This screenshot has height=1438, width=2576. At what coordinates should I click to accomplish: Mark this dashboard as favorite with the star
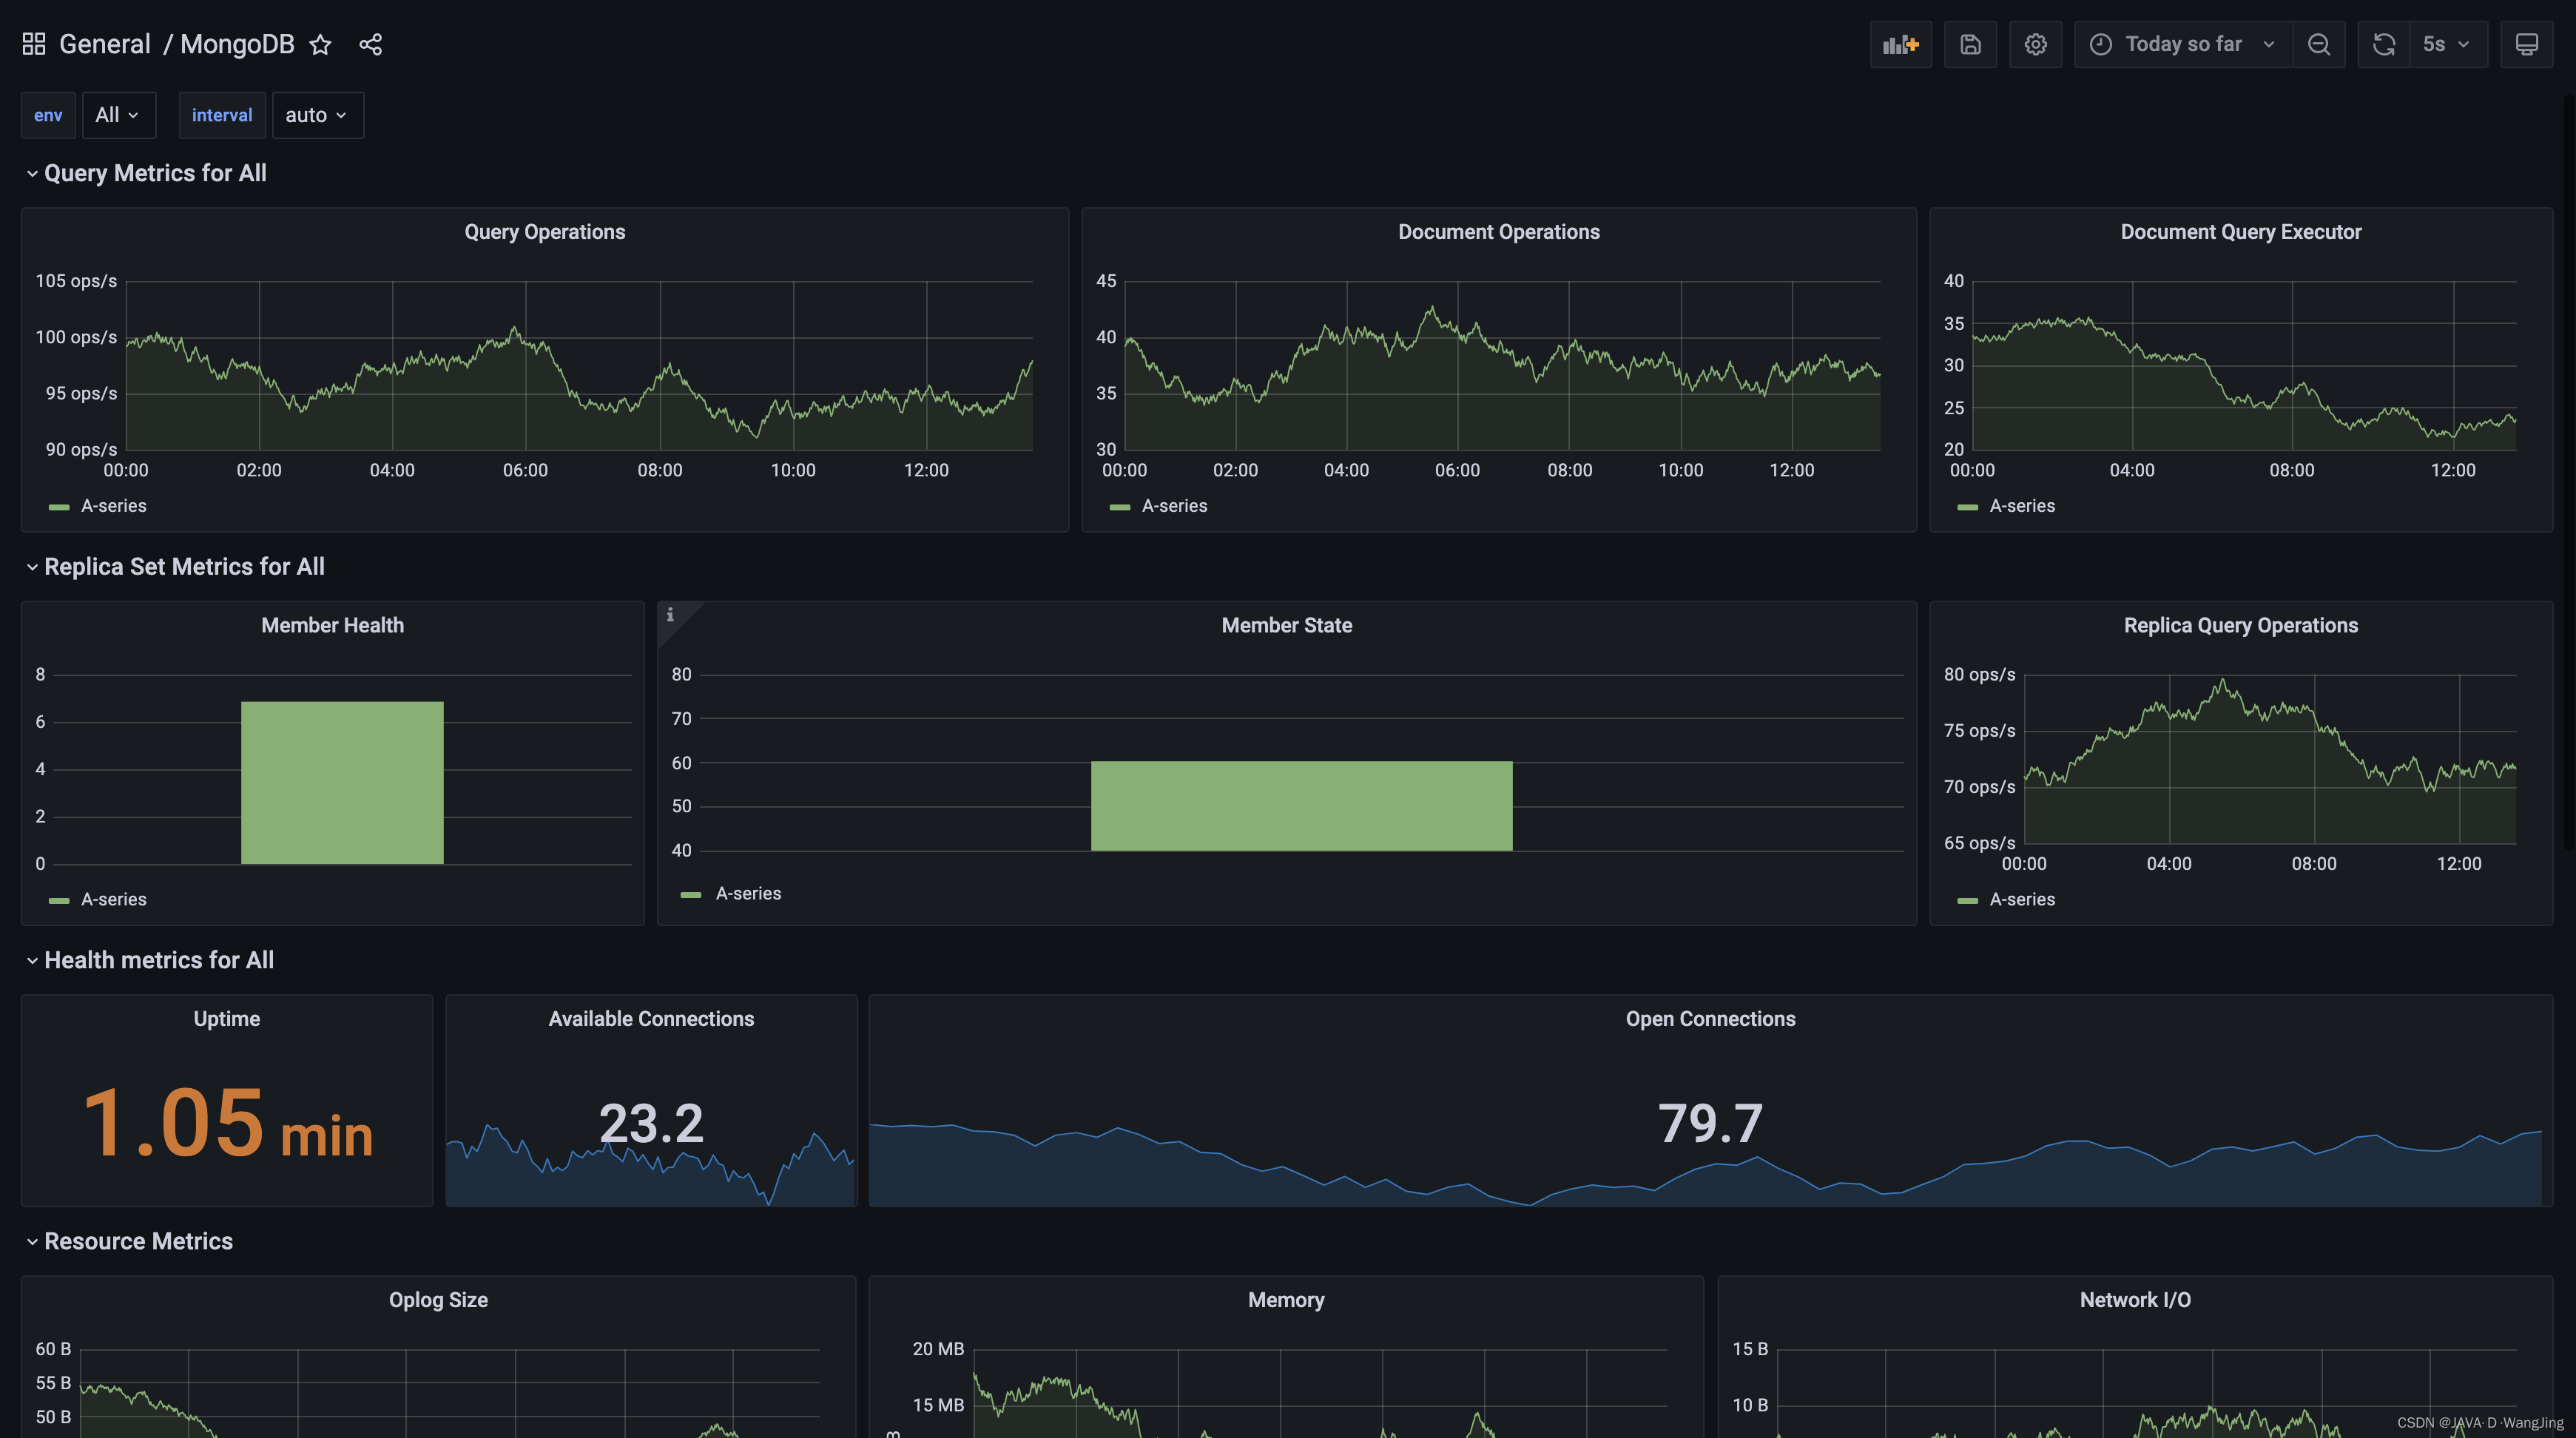click(319, 44)
